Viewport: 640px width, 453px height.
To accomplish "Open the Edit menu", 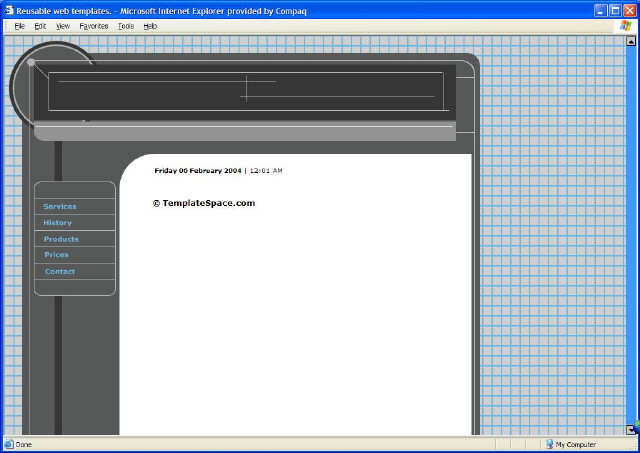I will 40,26.
